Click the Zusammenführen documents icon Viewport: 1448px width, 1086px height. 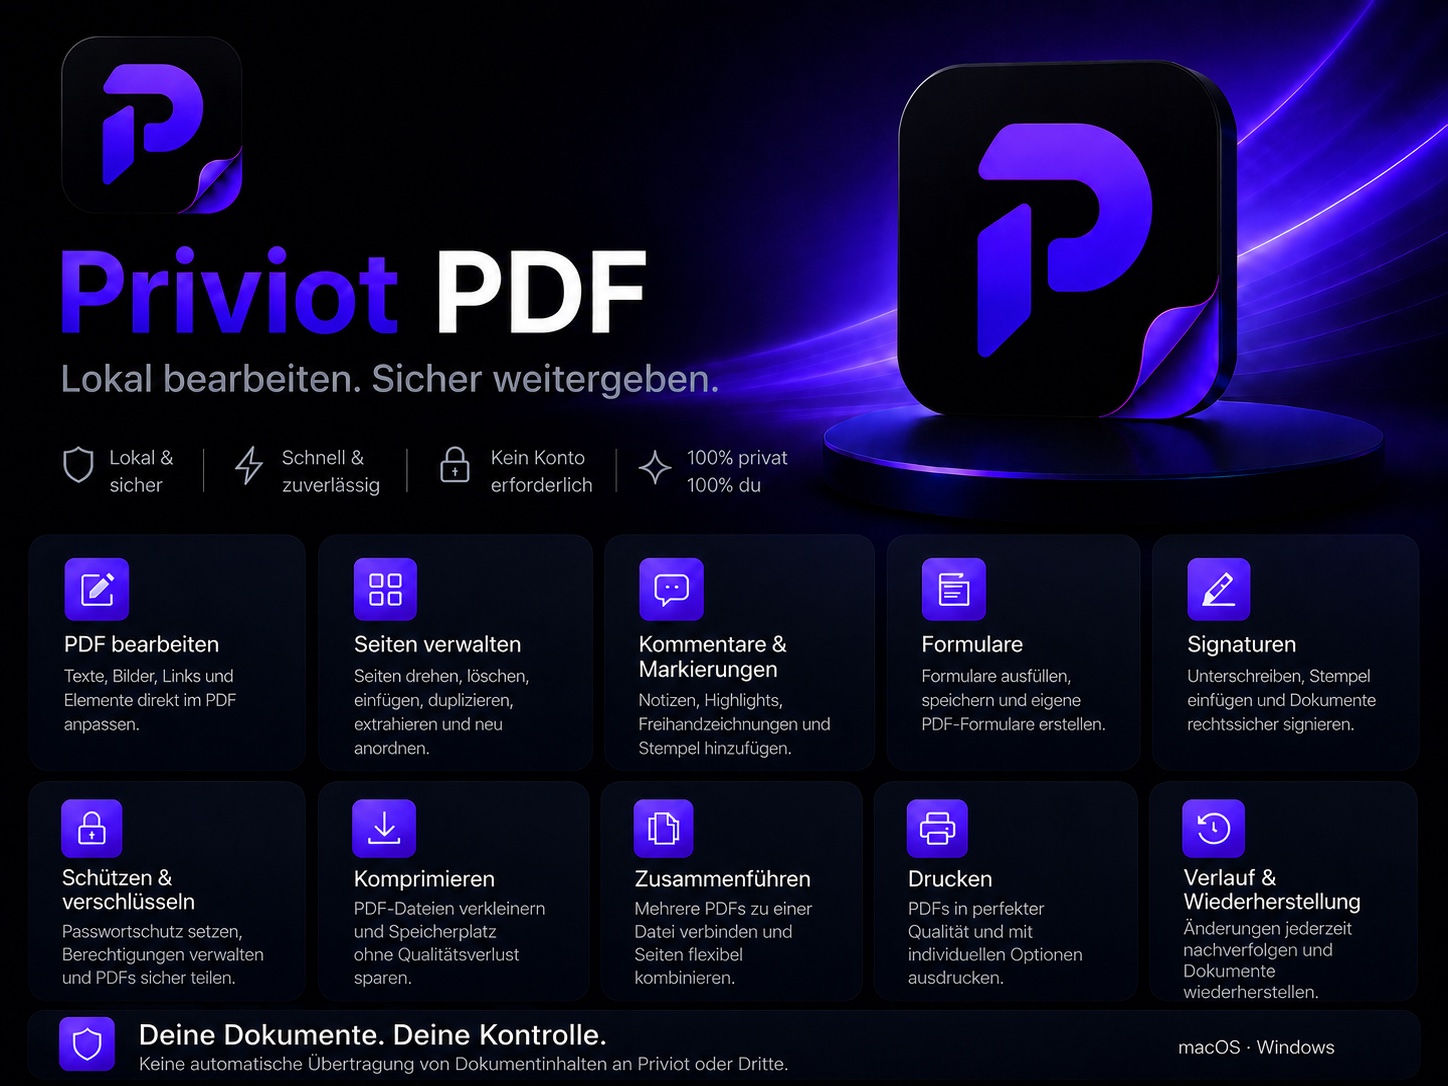pyautogui.click(x=663, y=828)
